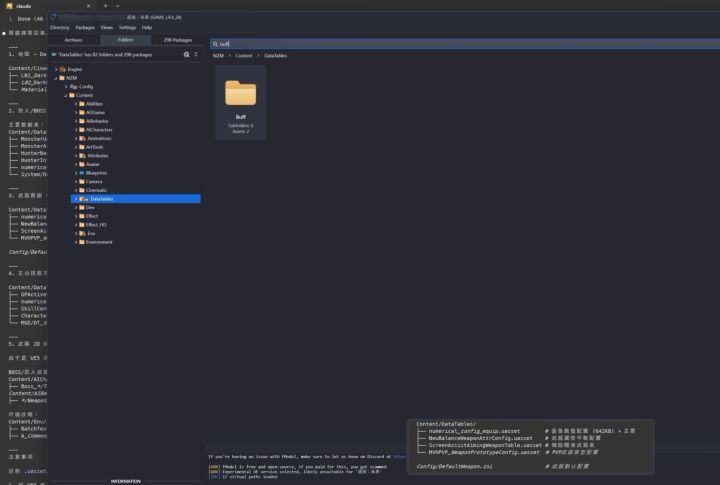Click the magnifier icon in search bar
The height and width of the screenshot is (485, 720).
point(215,44)
